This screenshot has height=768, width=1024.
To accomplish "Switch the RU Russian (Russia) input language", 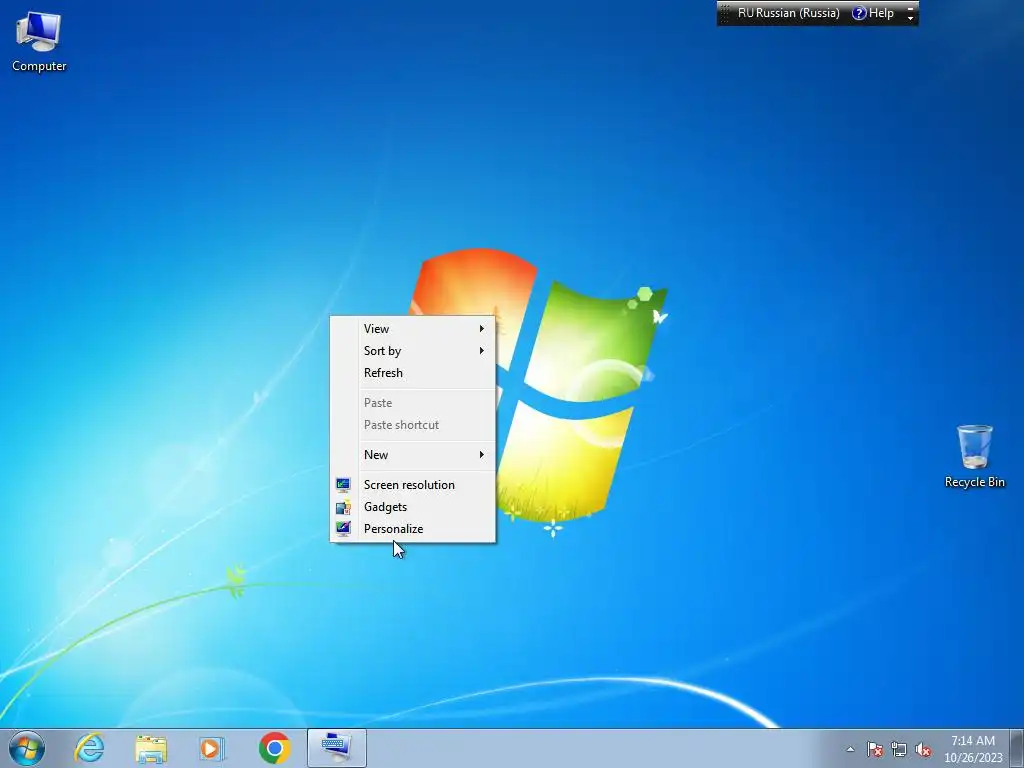I will coord(788,13).
